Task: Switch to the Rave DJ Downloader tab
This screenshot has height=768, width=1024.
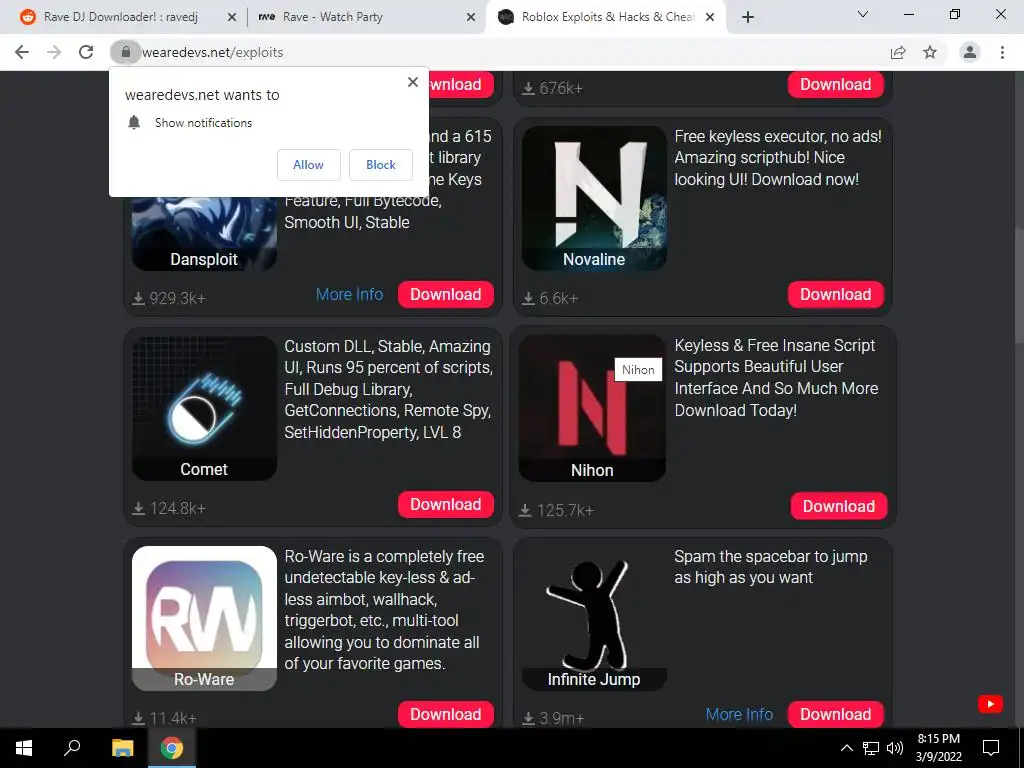Action: point(124,18)
